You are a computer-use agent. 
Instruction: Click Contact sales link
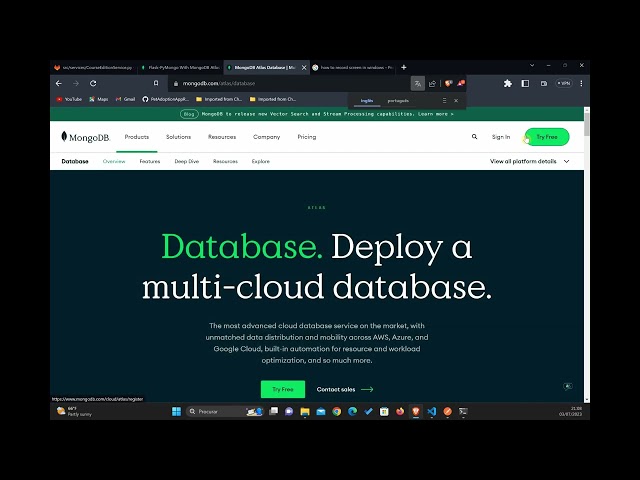(345, 389)
